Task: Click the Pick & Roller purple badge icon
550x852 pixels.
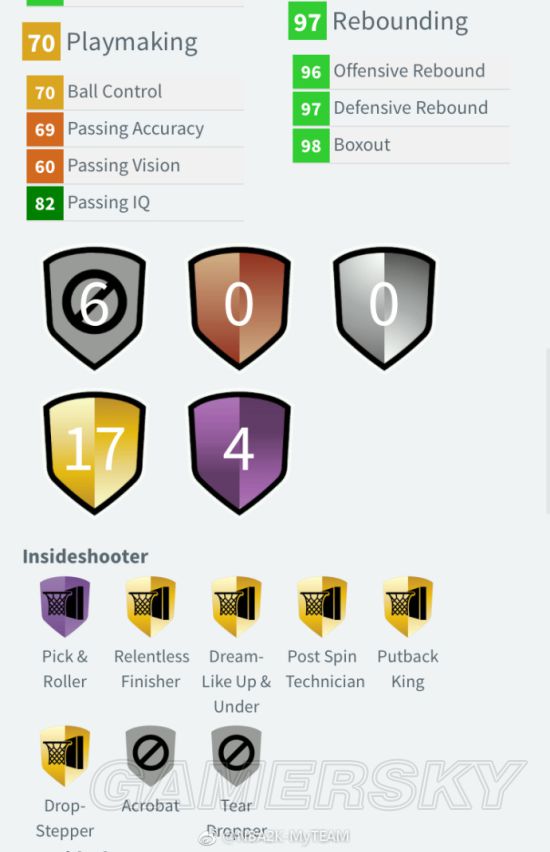Action: 65,606
